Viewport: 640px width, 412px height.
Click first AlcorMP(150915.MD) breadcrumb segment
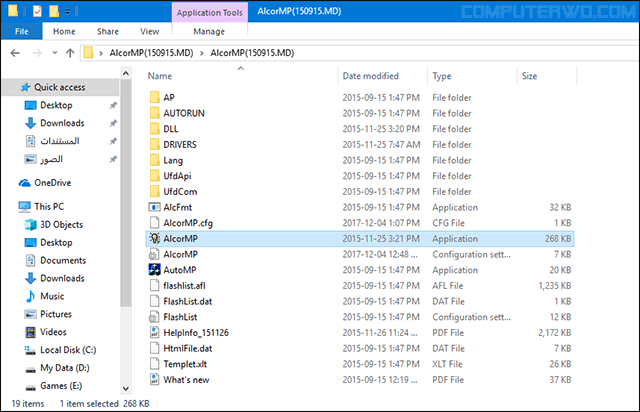coord(151,53)
